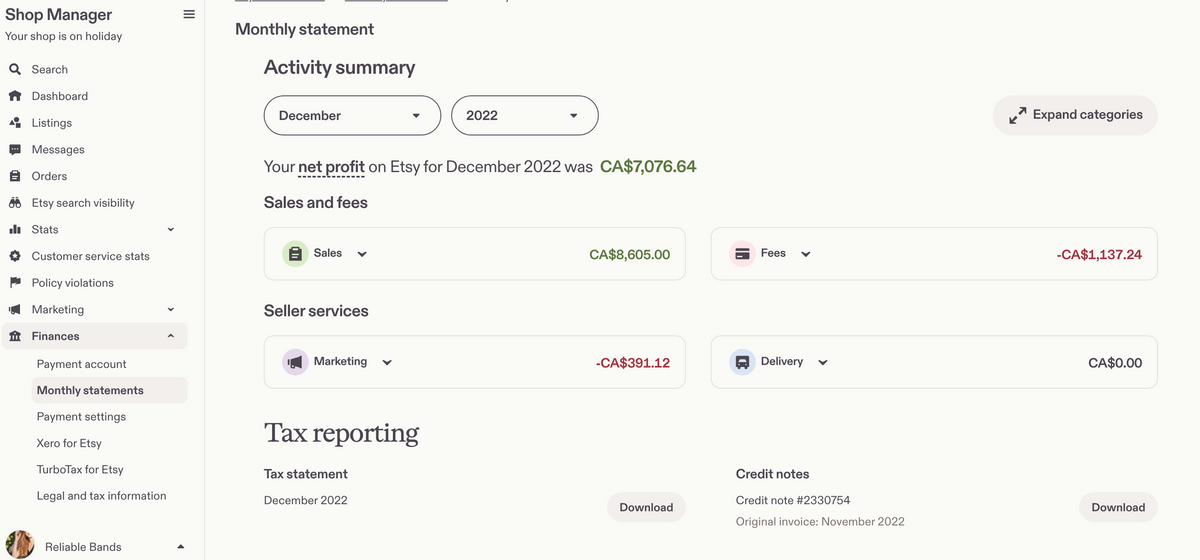This screenshot has height=560, width=1200.
Task: Open Xero for Etsy
Action: click(x=69, y=443)
